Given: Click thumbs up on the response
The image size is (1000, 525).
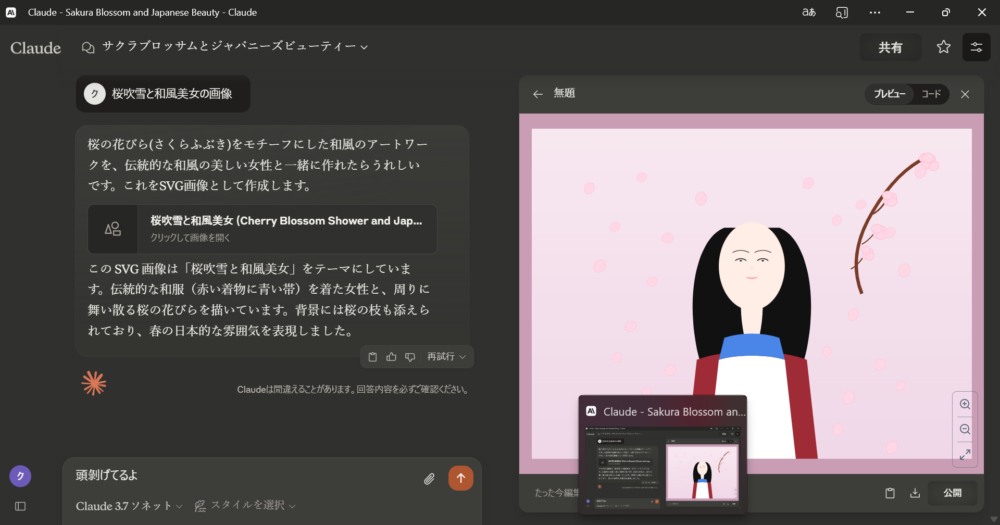Looking at the screenshot, I should 391,357.
